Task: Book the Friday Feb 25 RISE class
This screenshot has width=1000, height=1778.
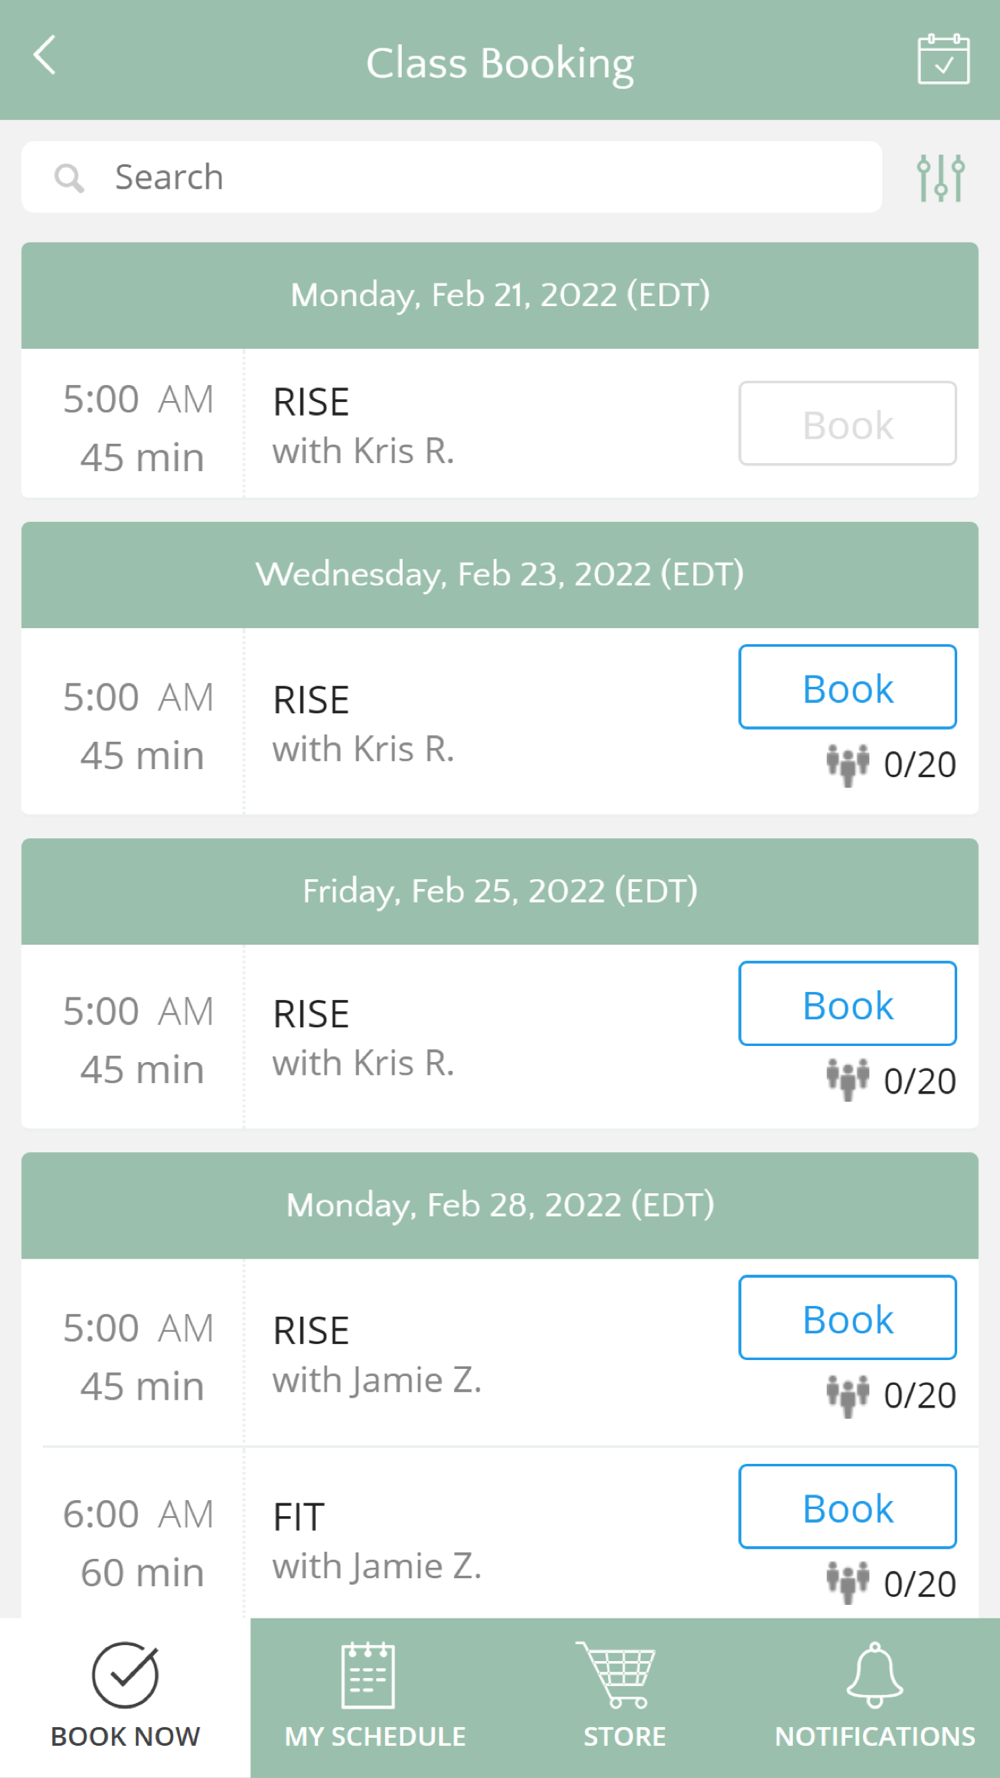Action: [x=847, y=1004]
